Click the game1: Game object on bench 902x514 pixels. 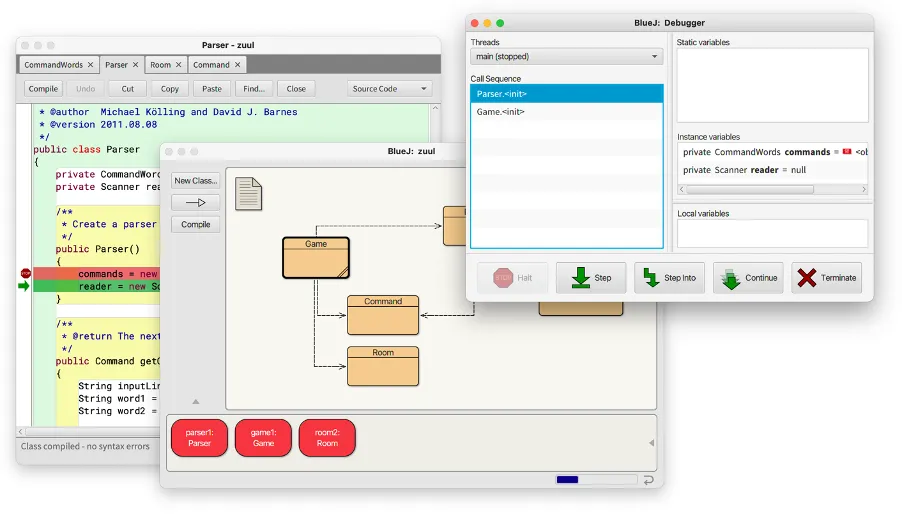(263, 438)
